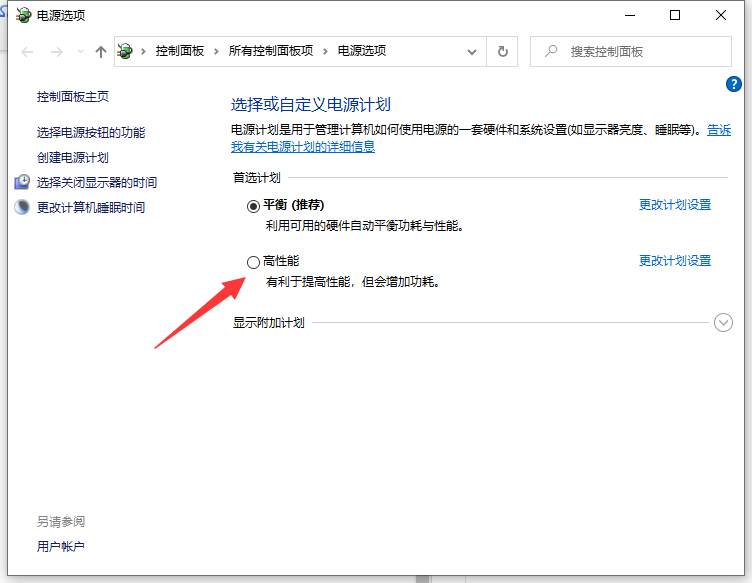Click the moon icon beside 更改计算机睡眠时间
Screen dimensions: 752x583
point(22,207)
